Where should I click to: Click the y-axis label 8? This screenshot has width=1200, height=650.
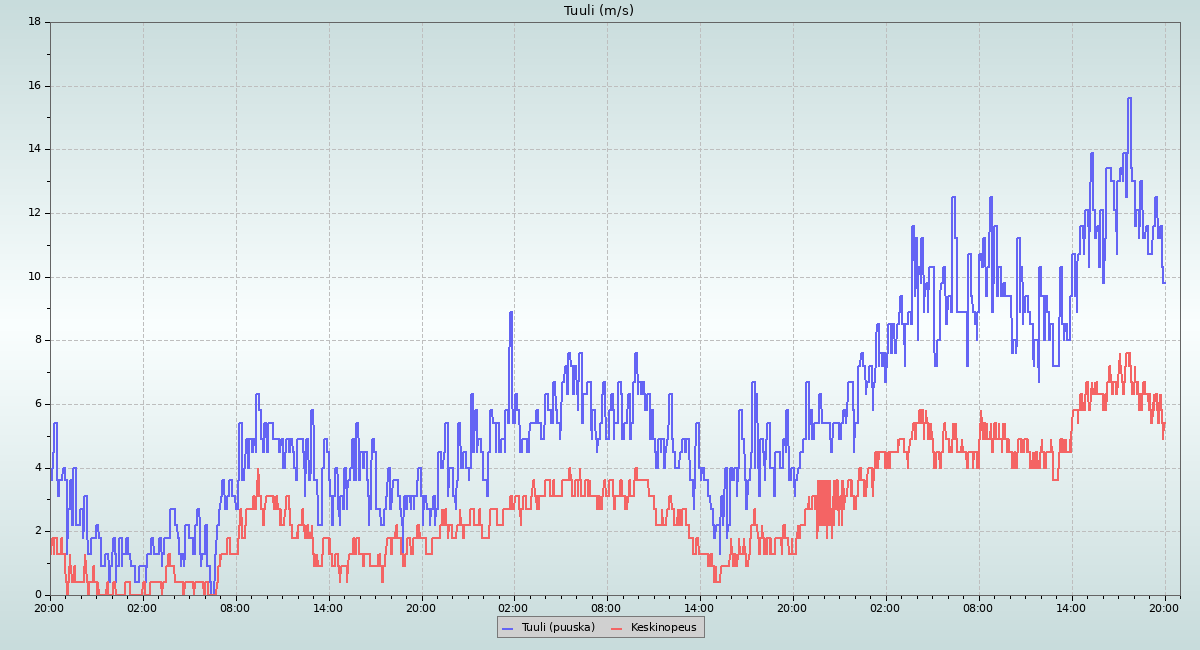(x=37, y=340)
